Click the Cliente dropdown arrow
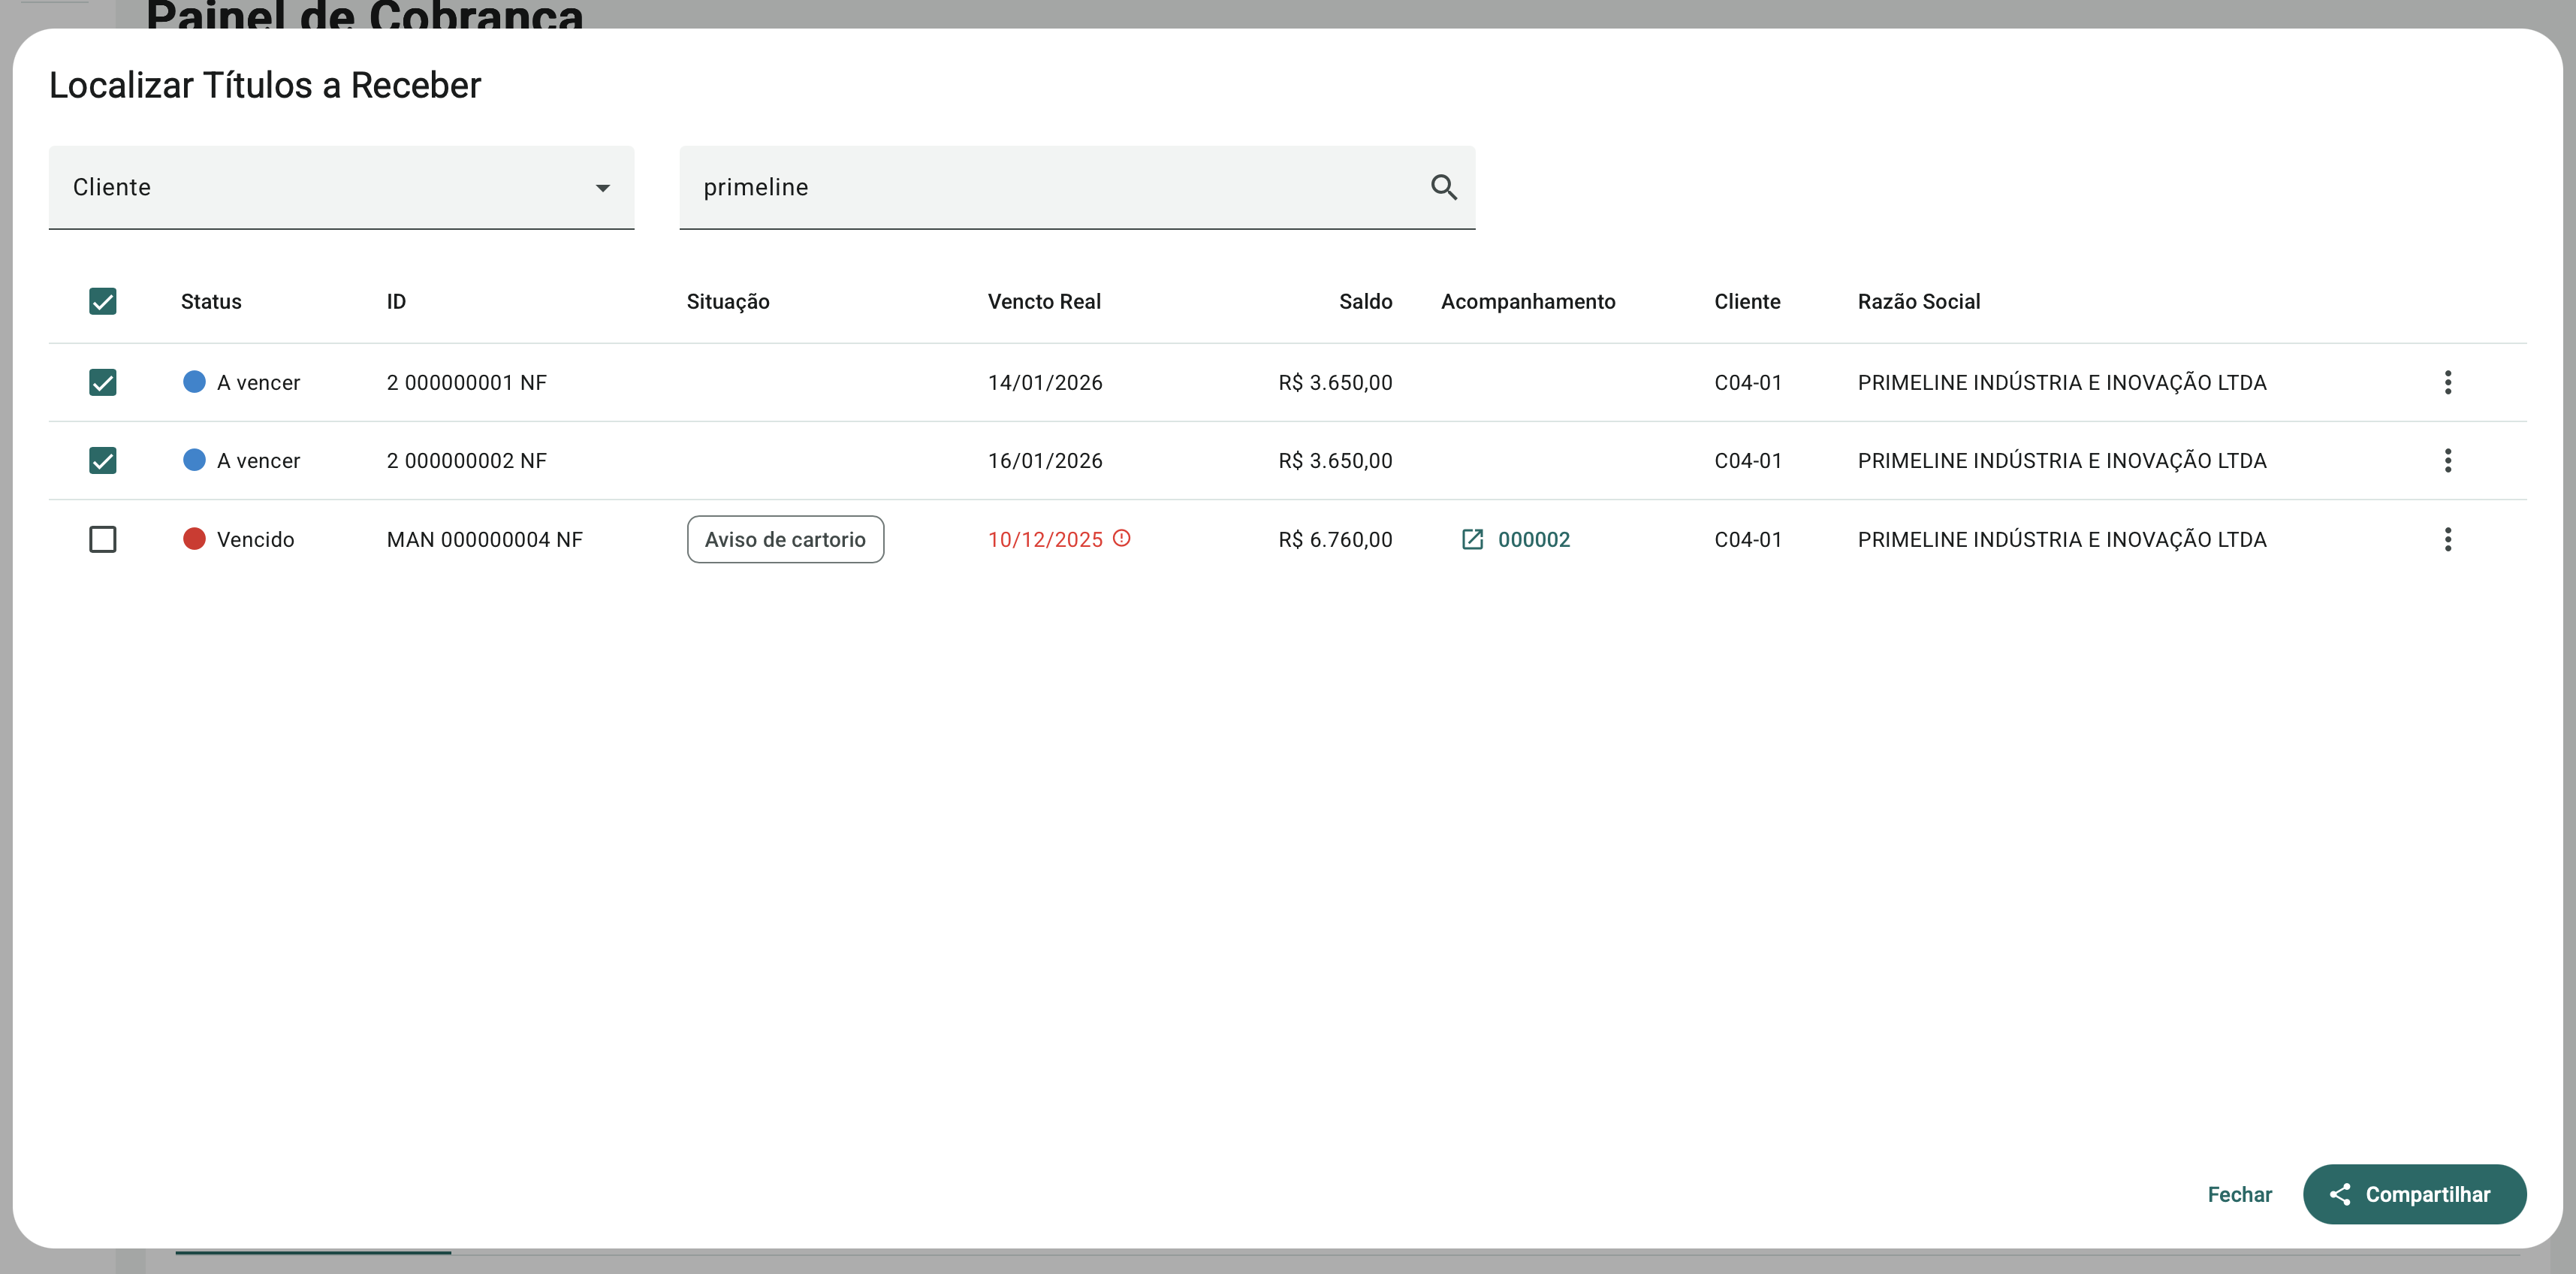The width and height of the screenshot is (2576, 1274). click(602, 188)
